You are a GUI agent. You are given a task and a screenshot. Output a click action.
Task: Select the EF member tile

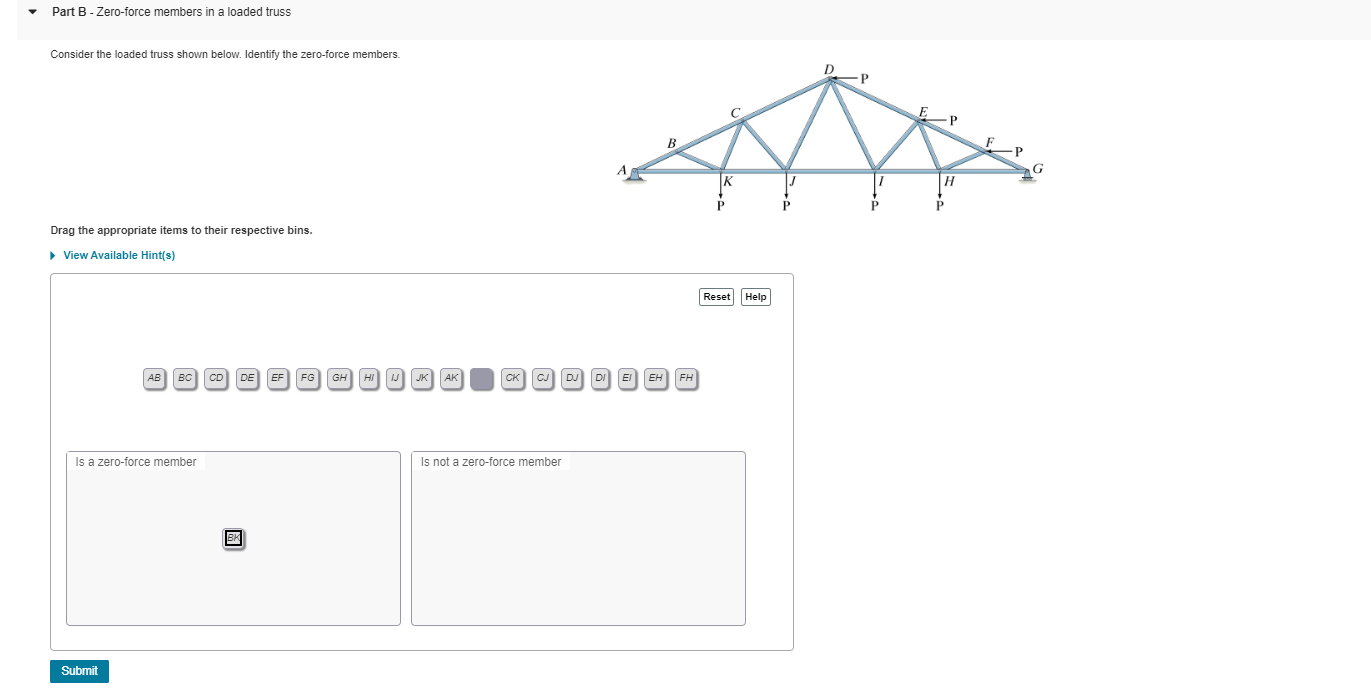[x=278, y=379]
